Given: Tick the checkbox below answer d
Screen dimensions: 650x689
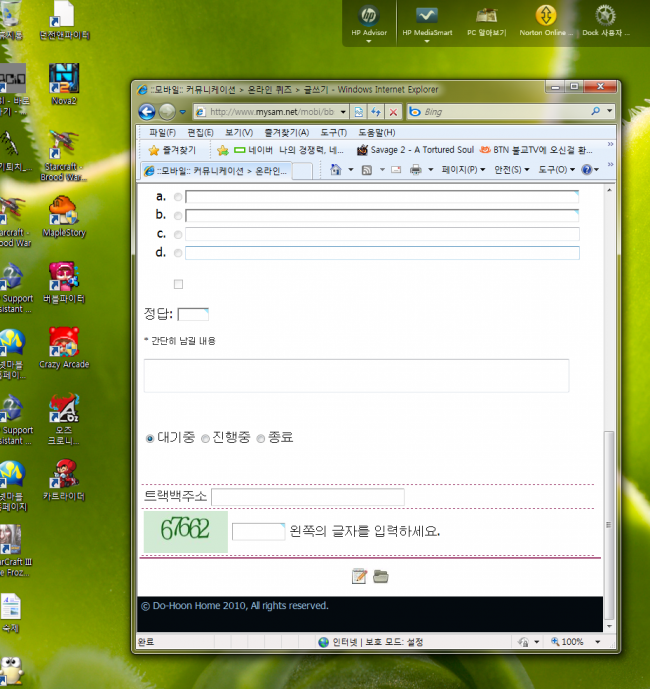Looking at the screenshot, I should pos(179,285).
